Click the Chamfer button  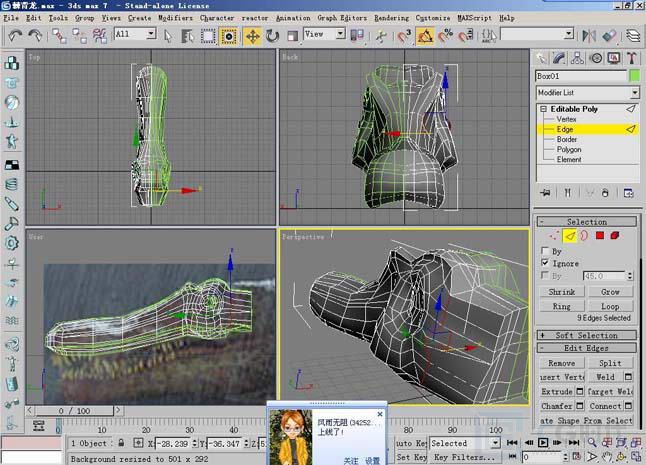[557, 406]
